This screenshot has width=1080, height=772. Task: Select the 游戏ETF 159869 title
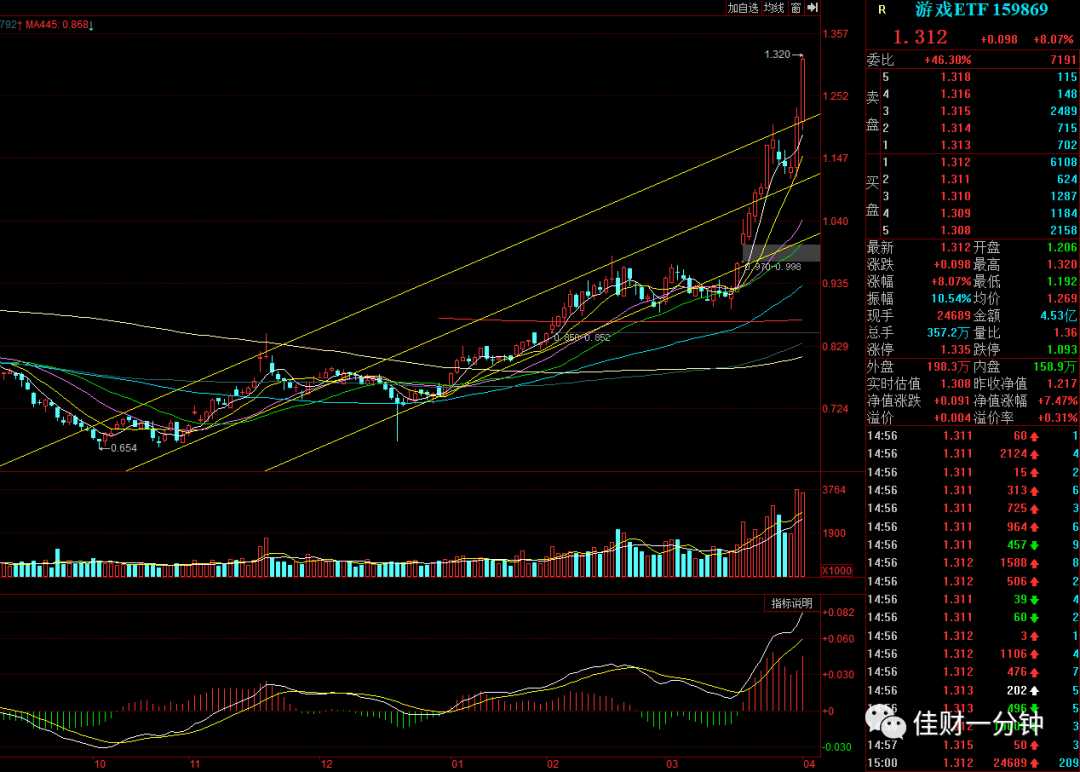[x=981, y=10]
